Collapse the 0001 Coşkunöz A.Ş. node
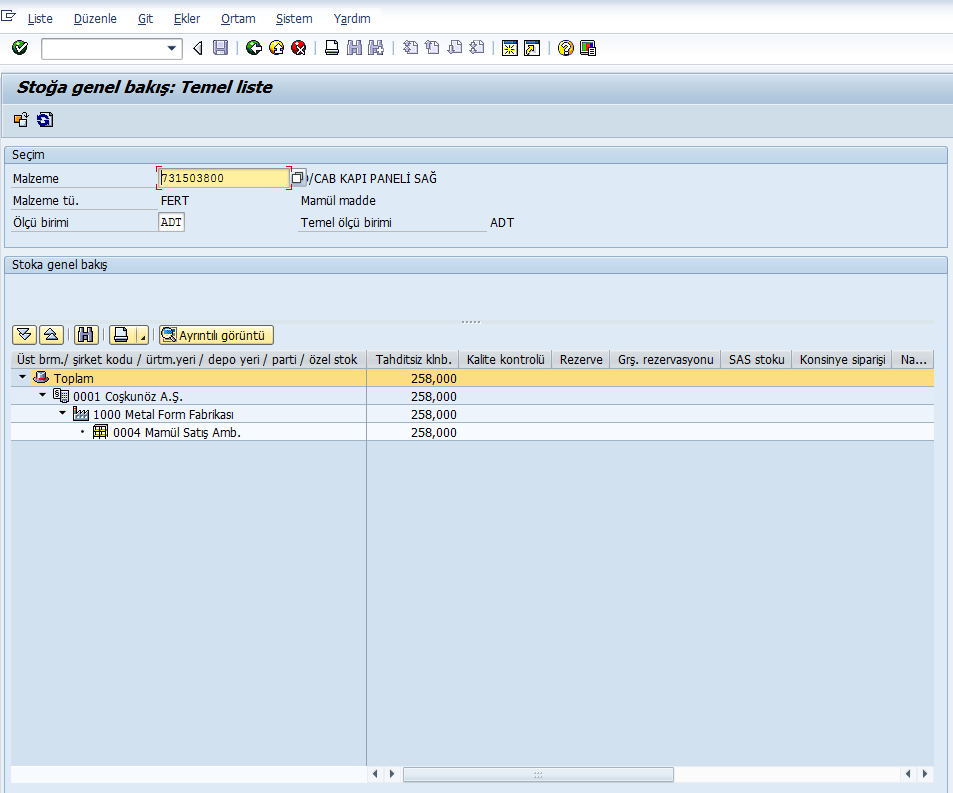This screenshot has width=953, height=793. click(x=42, y=395)
